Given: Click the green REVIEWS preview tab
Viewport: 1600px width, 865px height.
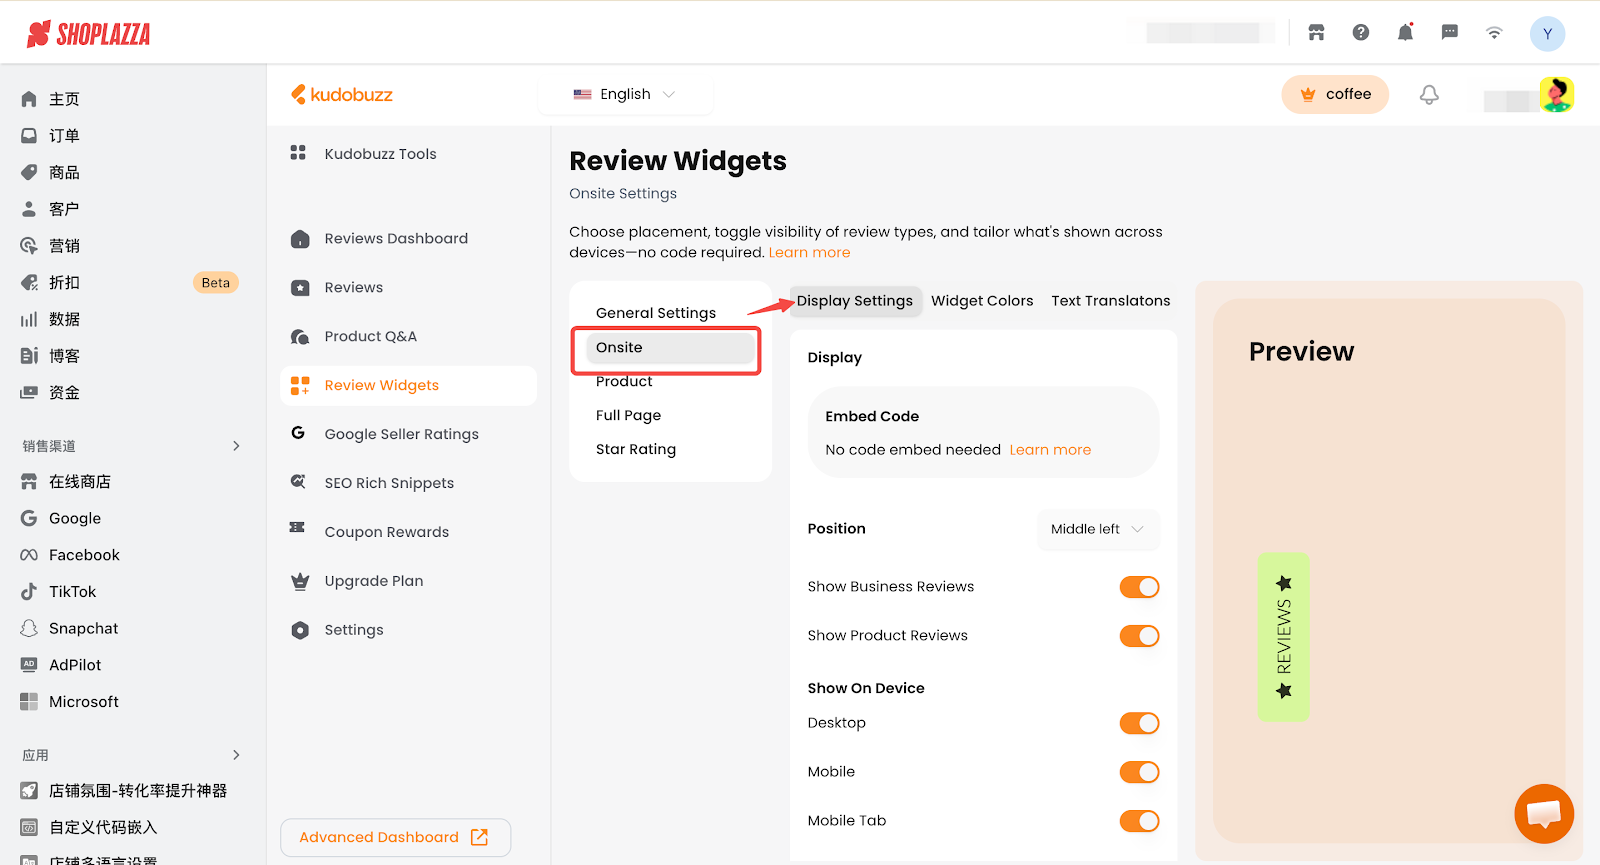Looking at the screenshot, I should pyautogui.click(x=1283, y=637).
